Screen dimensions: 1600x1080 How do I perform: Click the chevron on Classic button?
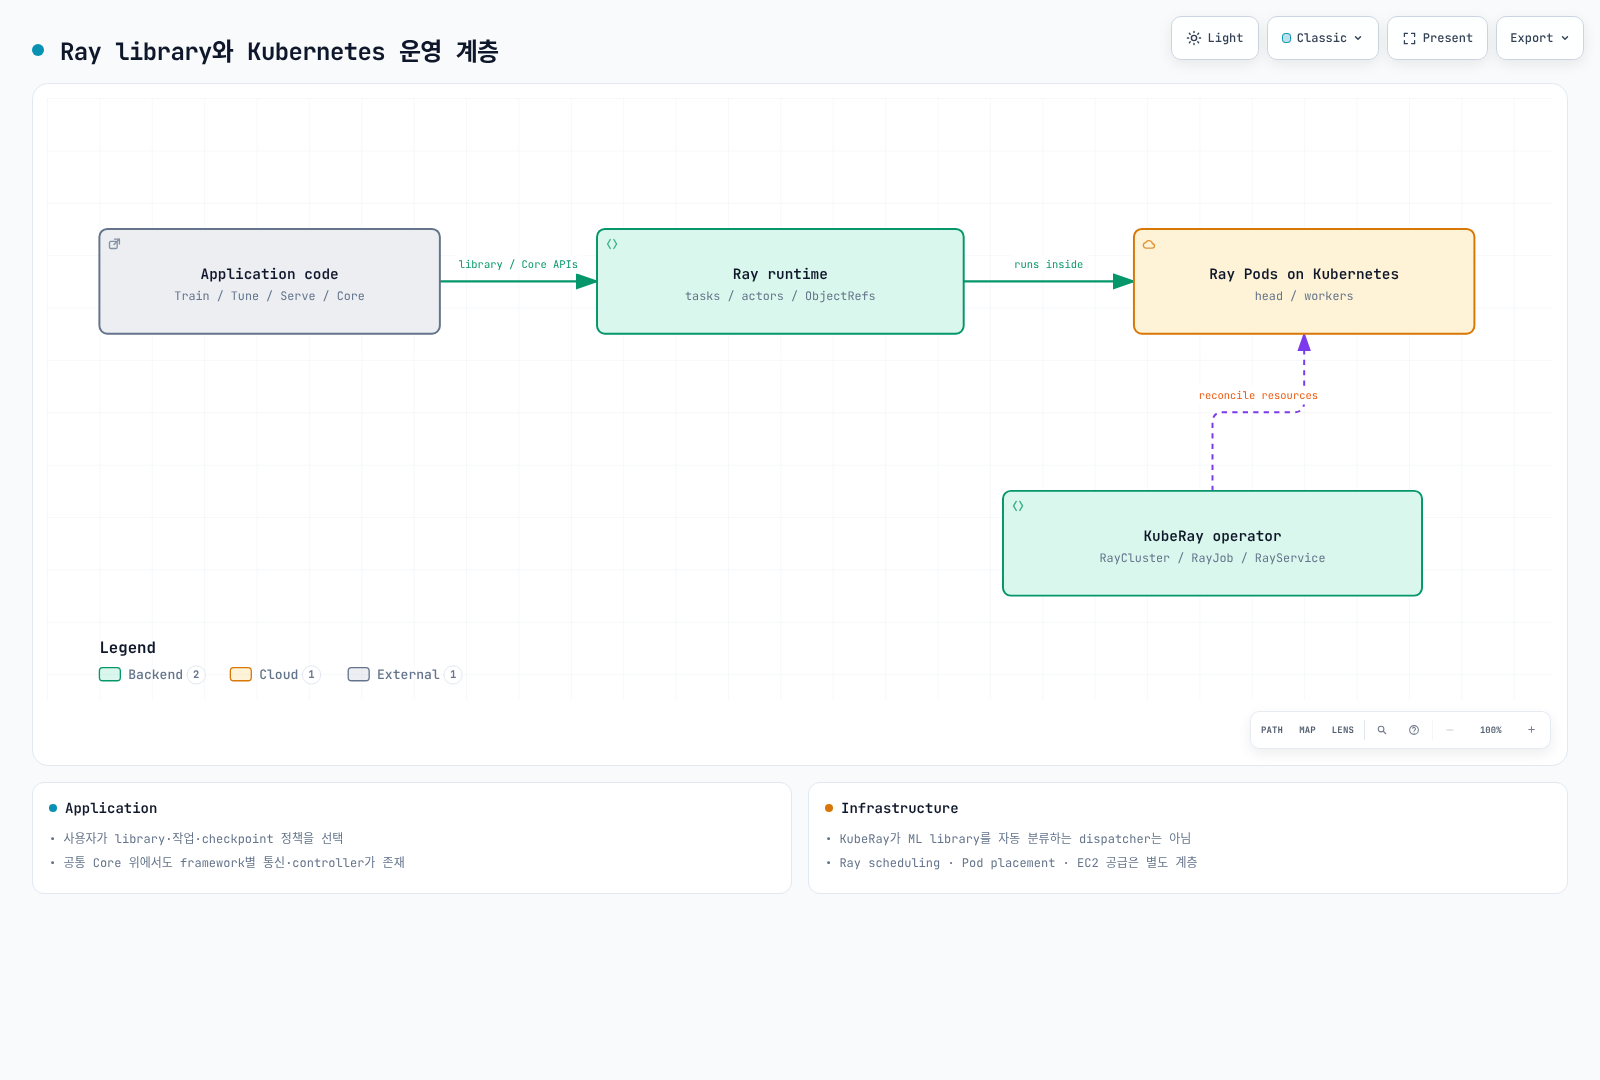pos(1358,38)
